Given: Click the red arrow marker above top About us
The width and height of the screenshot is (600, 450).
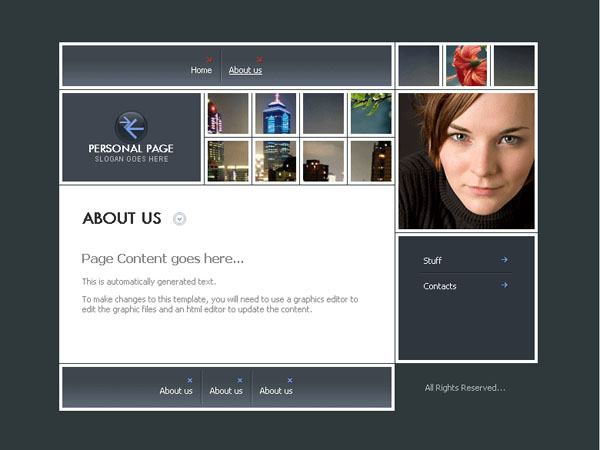Looking at the screenshot, I should point(259,59).
